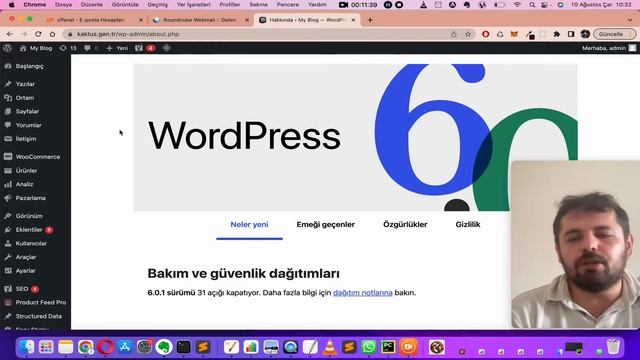Click the Ortam media icon
640x360 pixels.
[x=8, y=98]
